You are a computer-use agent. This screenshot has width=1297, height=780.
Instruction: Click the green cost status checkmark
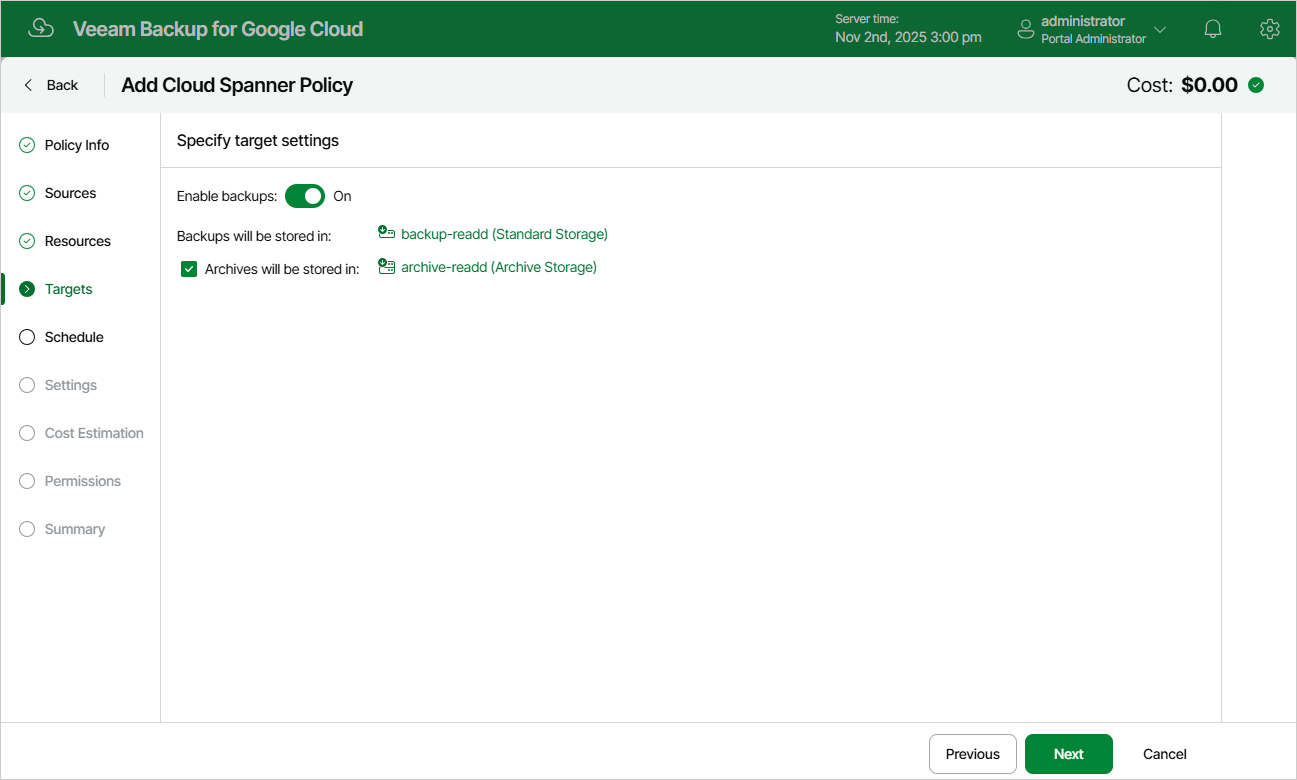[1256, 85]
